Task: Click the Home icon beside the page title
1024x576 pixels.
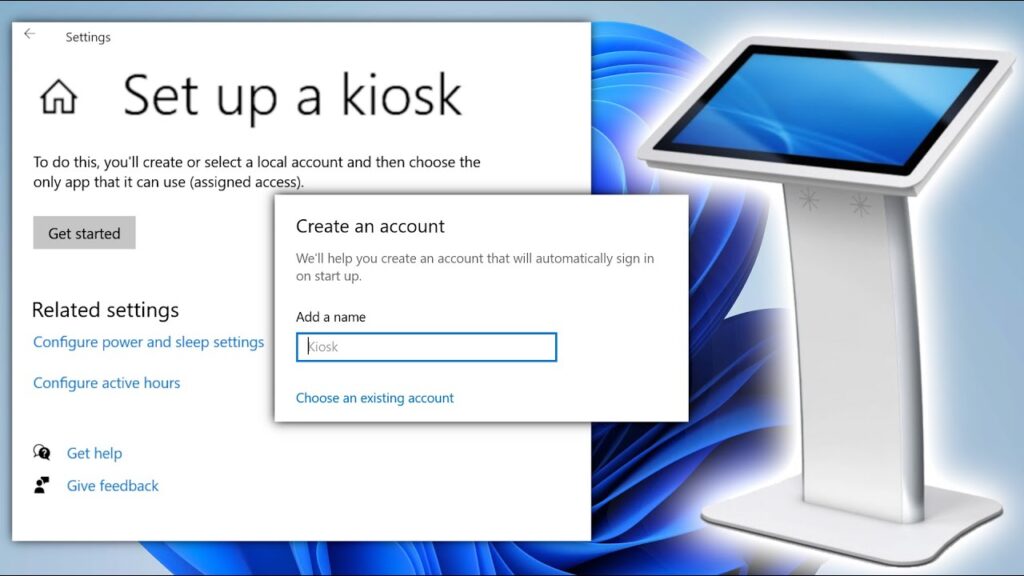Action: pos(58,96)
